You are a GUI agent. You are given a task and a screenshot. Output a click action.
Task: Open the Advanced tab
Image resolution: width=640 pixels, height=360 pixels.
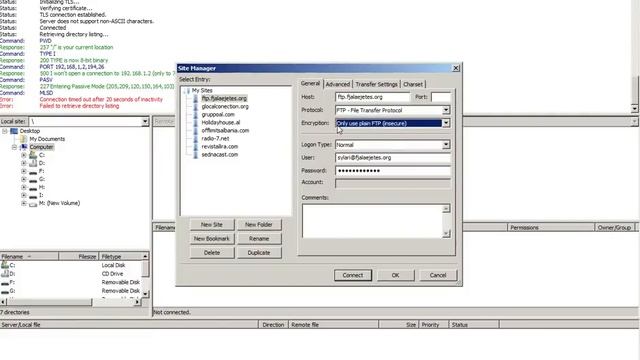coord(338,84)
